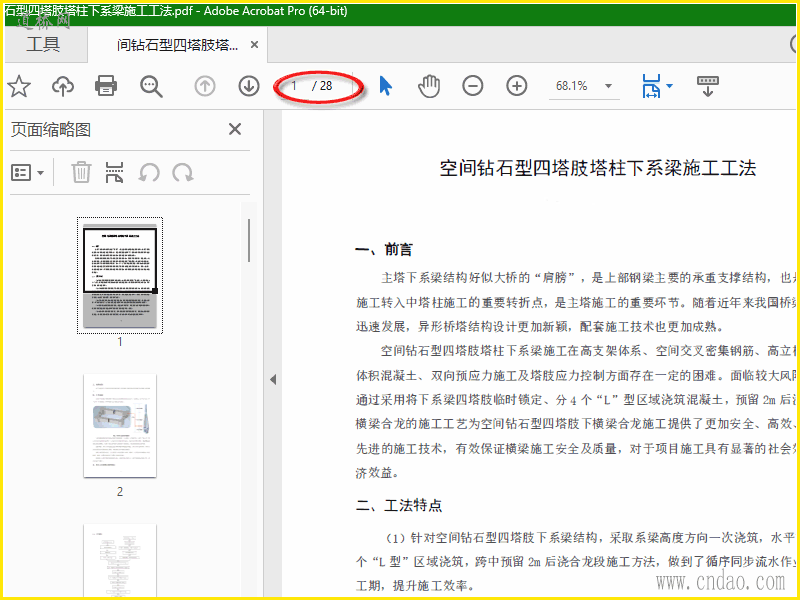The image size is (800, 600).
Task: Click the bookmark star icon
Action: click(x=19, y=86)
